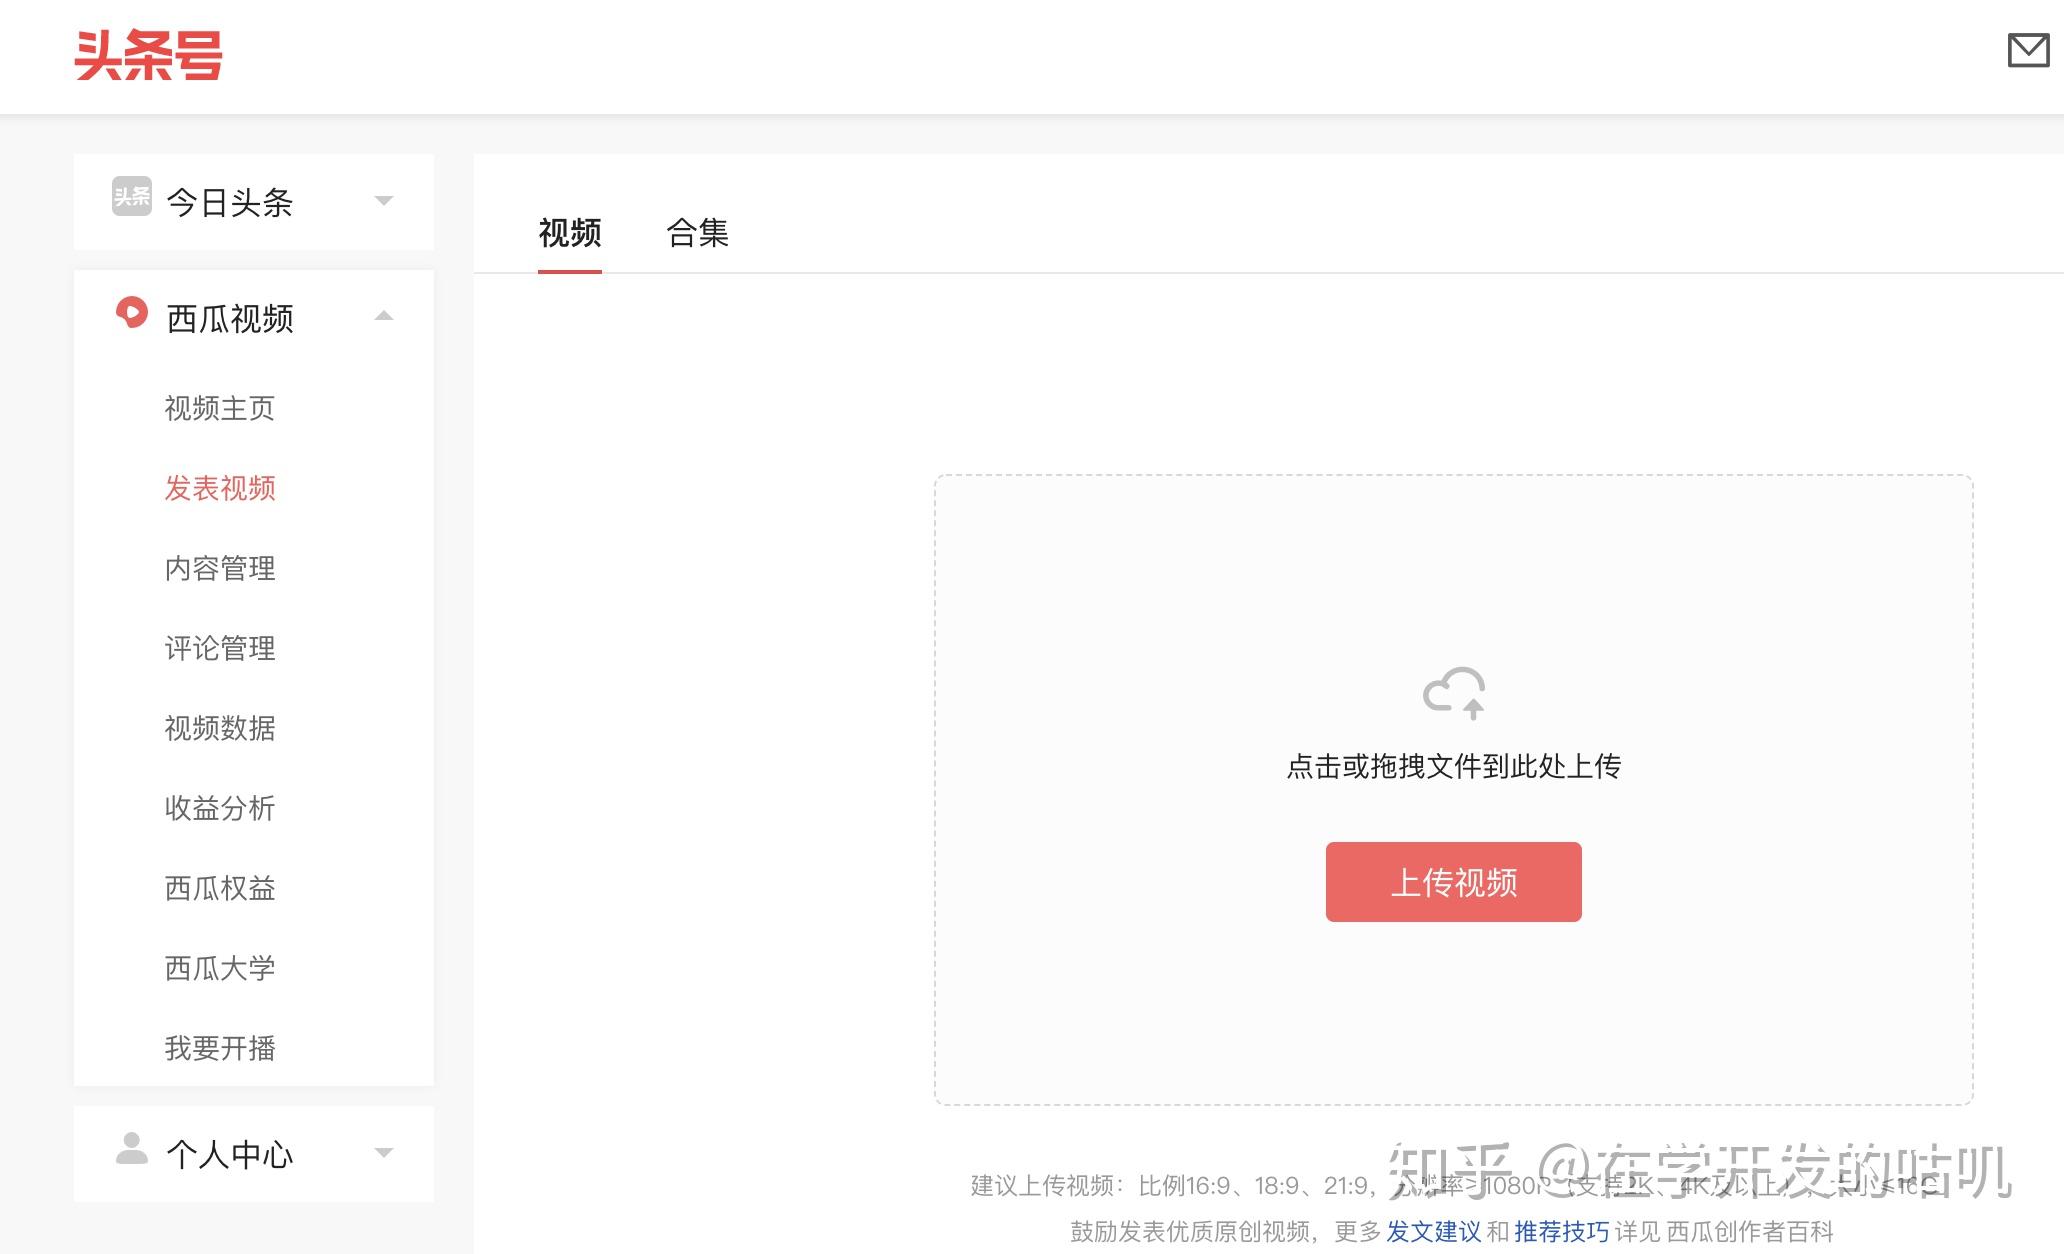Click the 个人中心 person icon
The width and height of the screenshot is (2064, 1254).
coord(131,1149)
